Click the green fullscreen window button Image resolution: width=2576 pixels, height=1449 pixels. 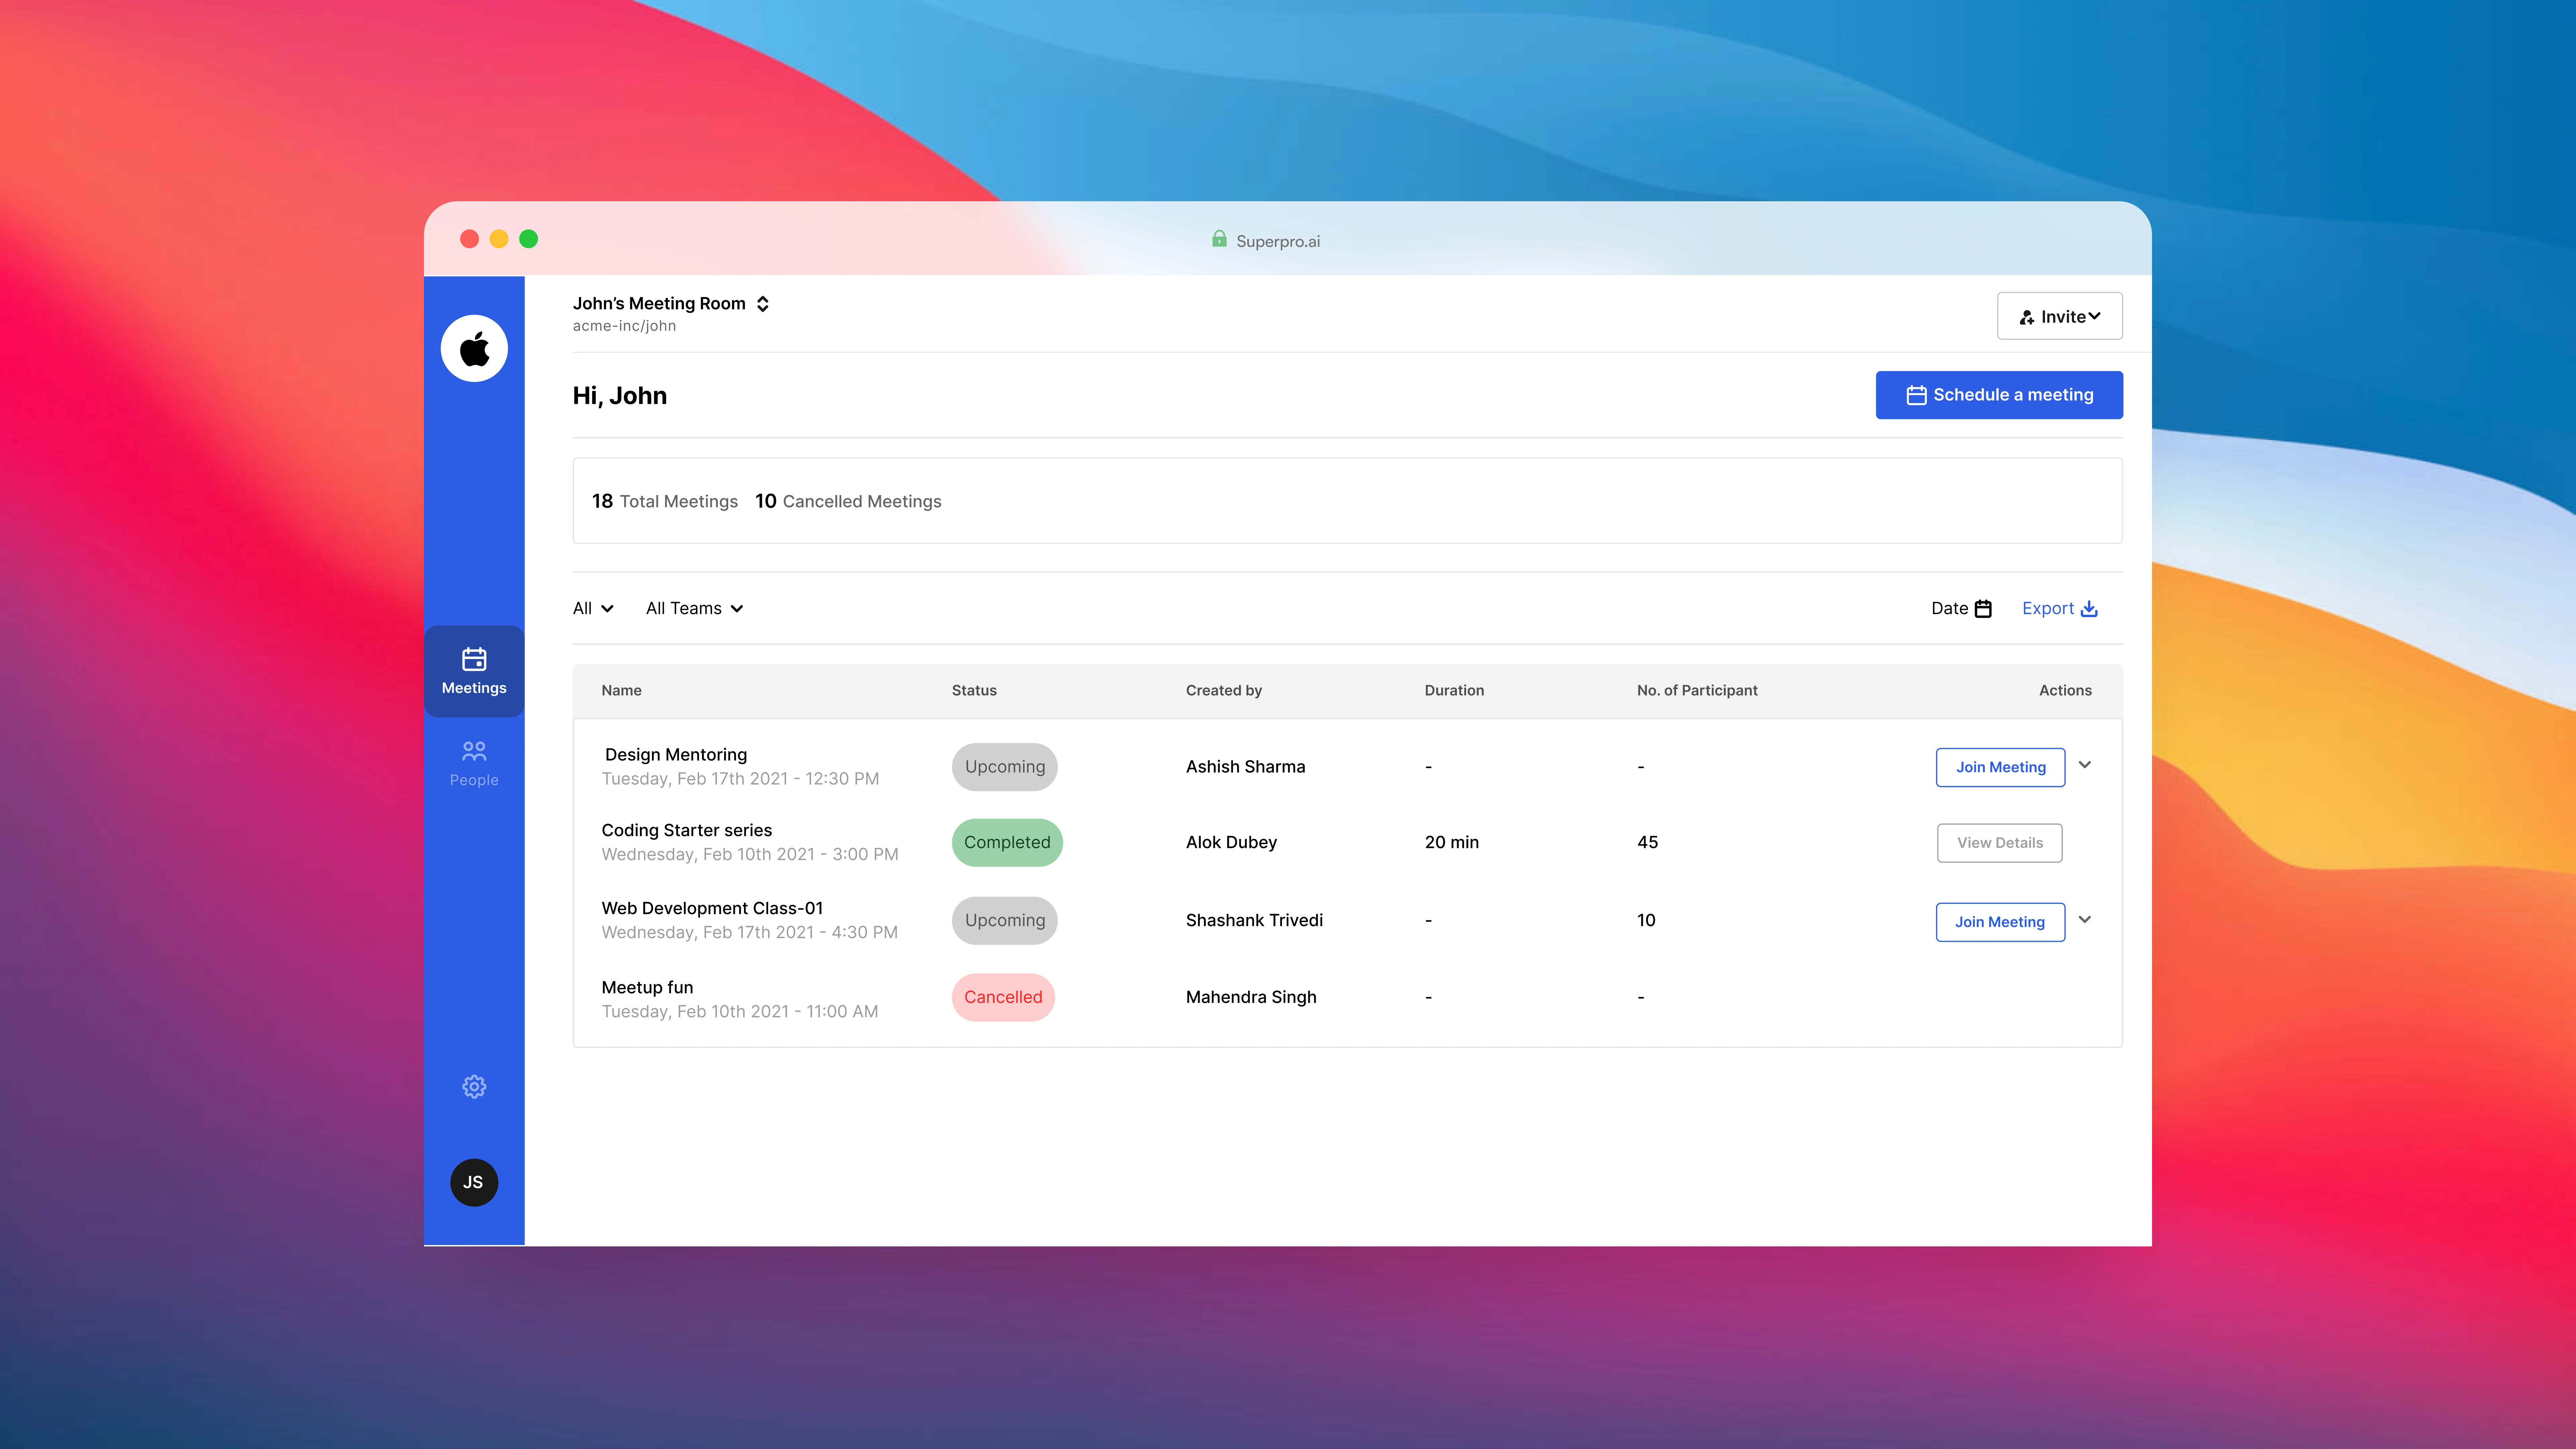click(x=529, y=239)
